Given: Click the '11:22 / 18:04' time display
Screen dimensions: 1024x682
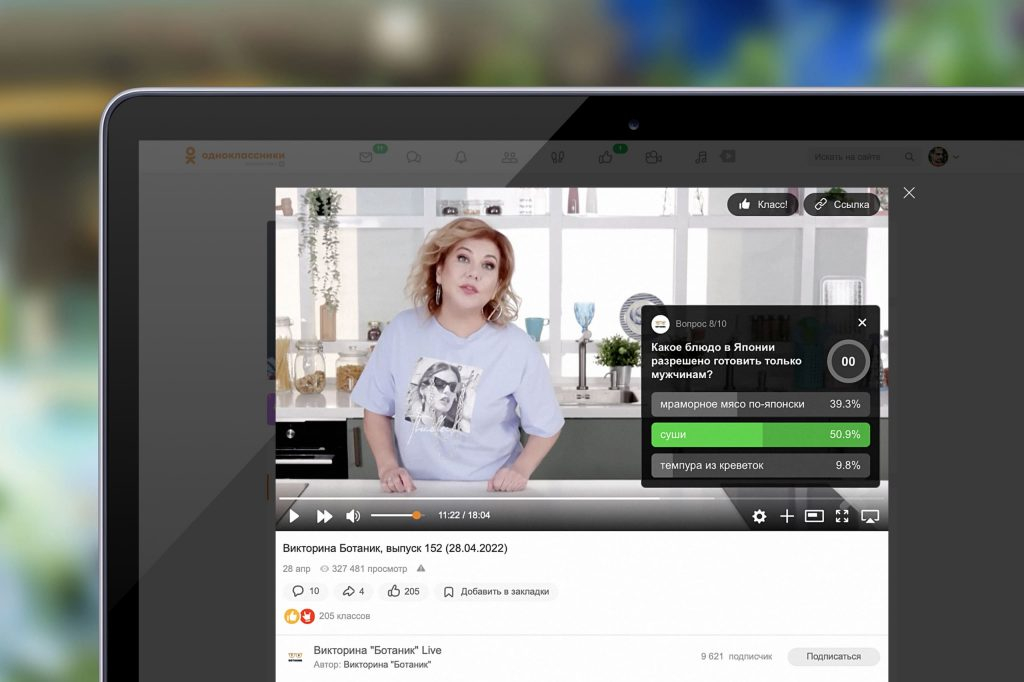Looking at the screenshot, I should point(464,515).
